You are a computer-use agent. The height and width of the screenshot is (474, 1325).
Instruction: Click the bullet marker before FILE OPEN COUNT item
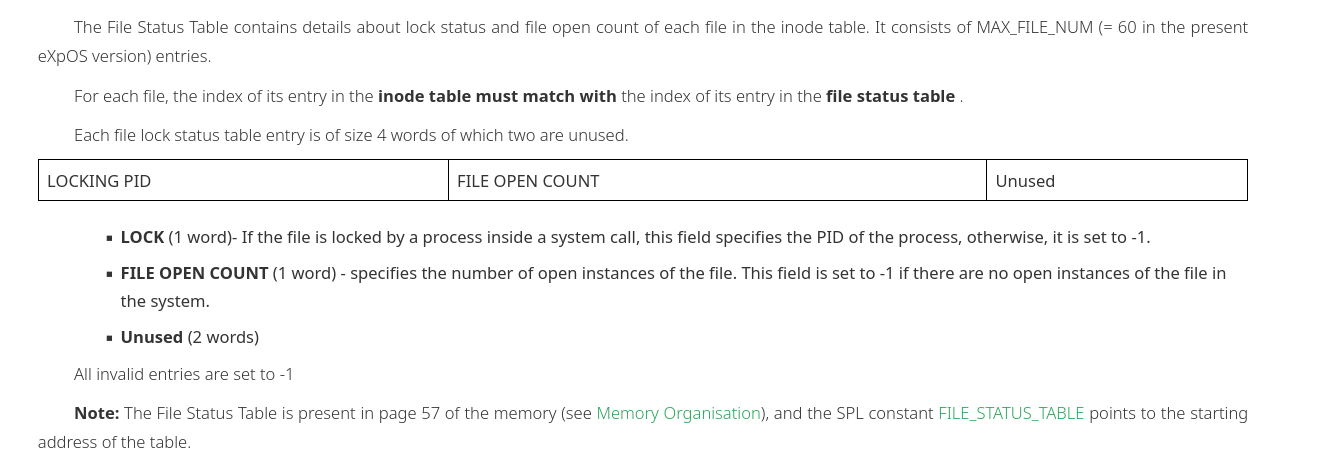(109, 274)
